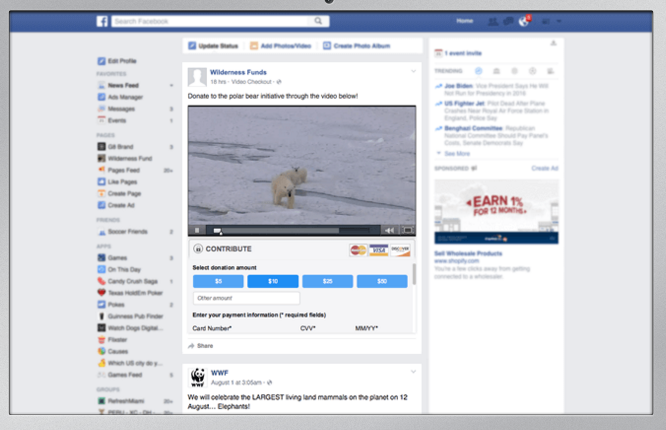The width and height of the screenshot is (666, 430).
Task: Click Edit Profile in sidebar
Action: 117,61
